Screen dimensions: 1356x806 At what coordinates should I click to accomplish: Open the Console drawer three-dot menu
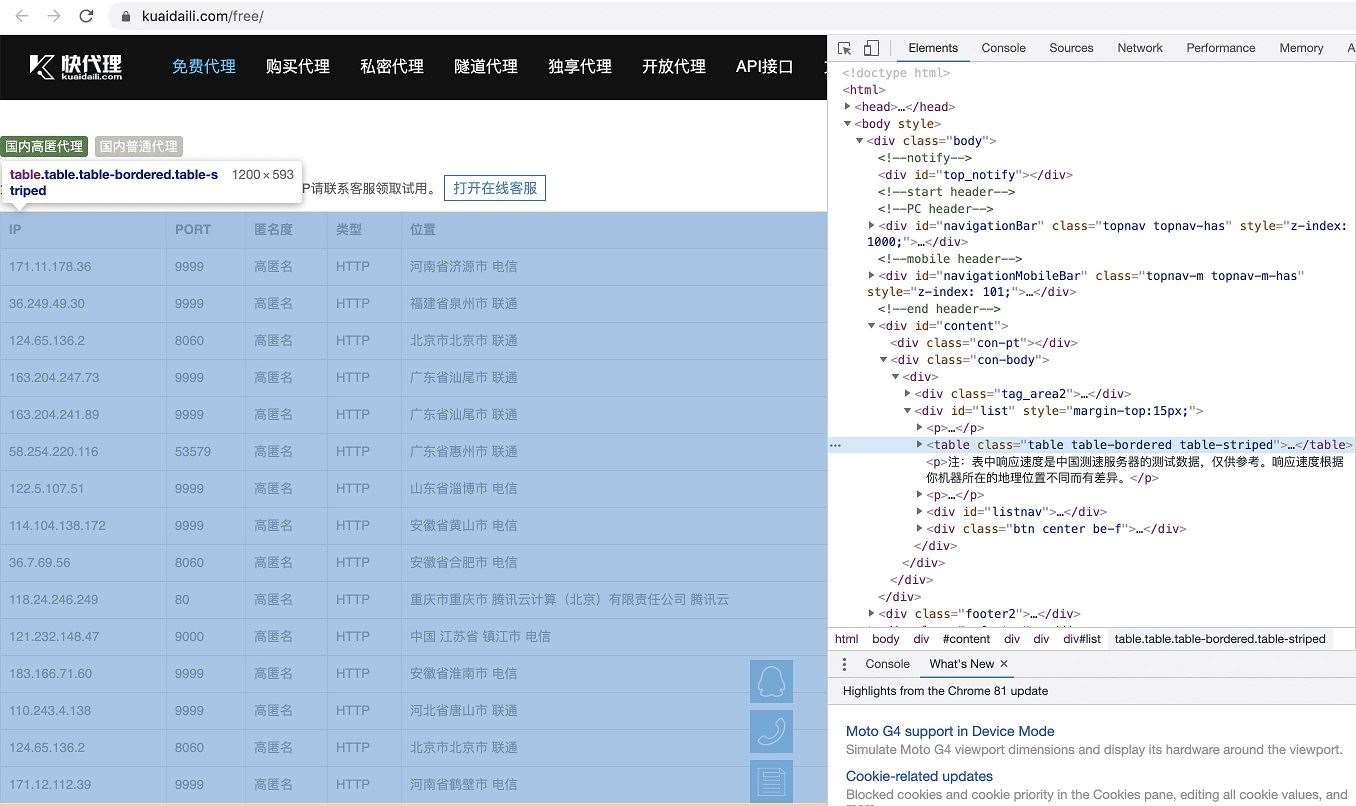(x=845, y=663)
